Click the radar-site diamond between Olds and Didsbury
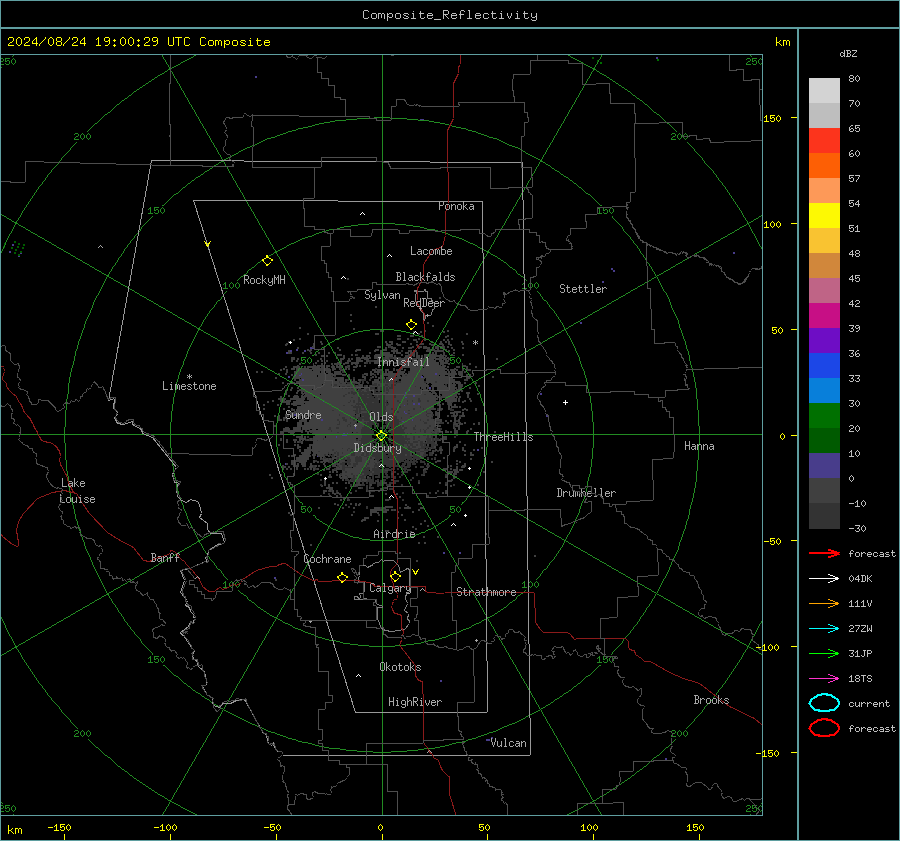This screenshot has width=900, height=841. [x=381, y=436]
